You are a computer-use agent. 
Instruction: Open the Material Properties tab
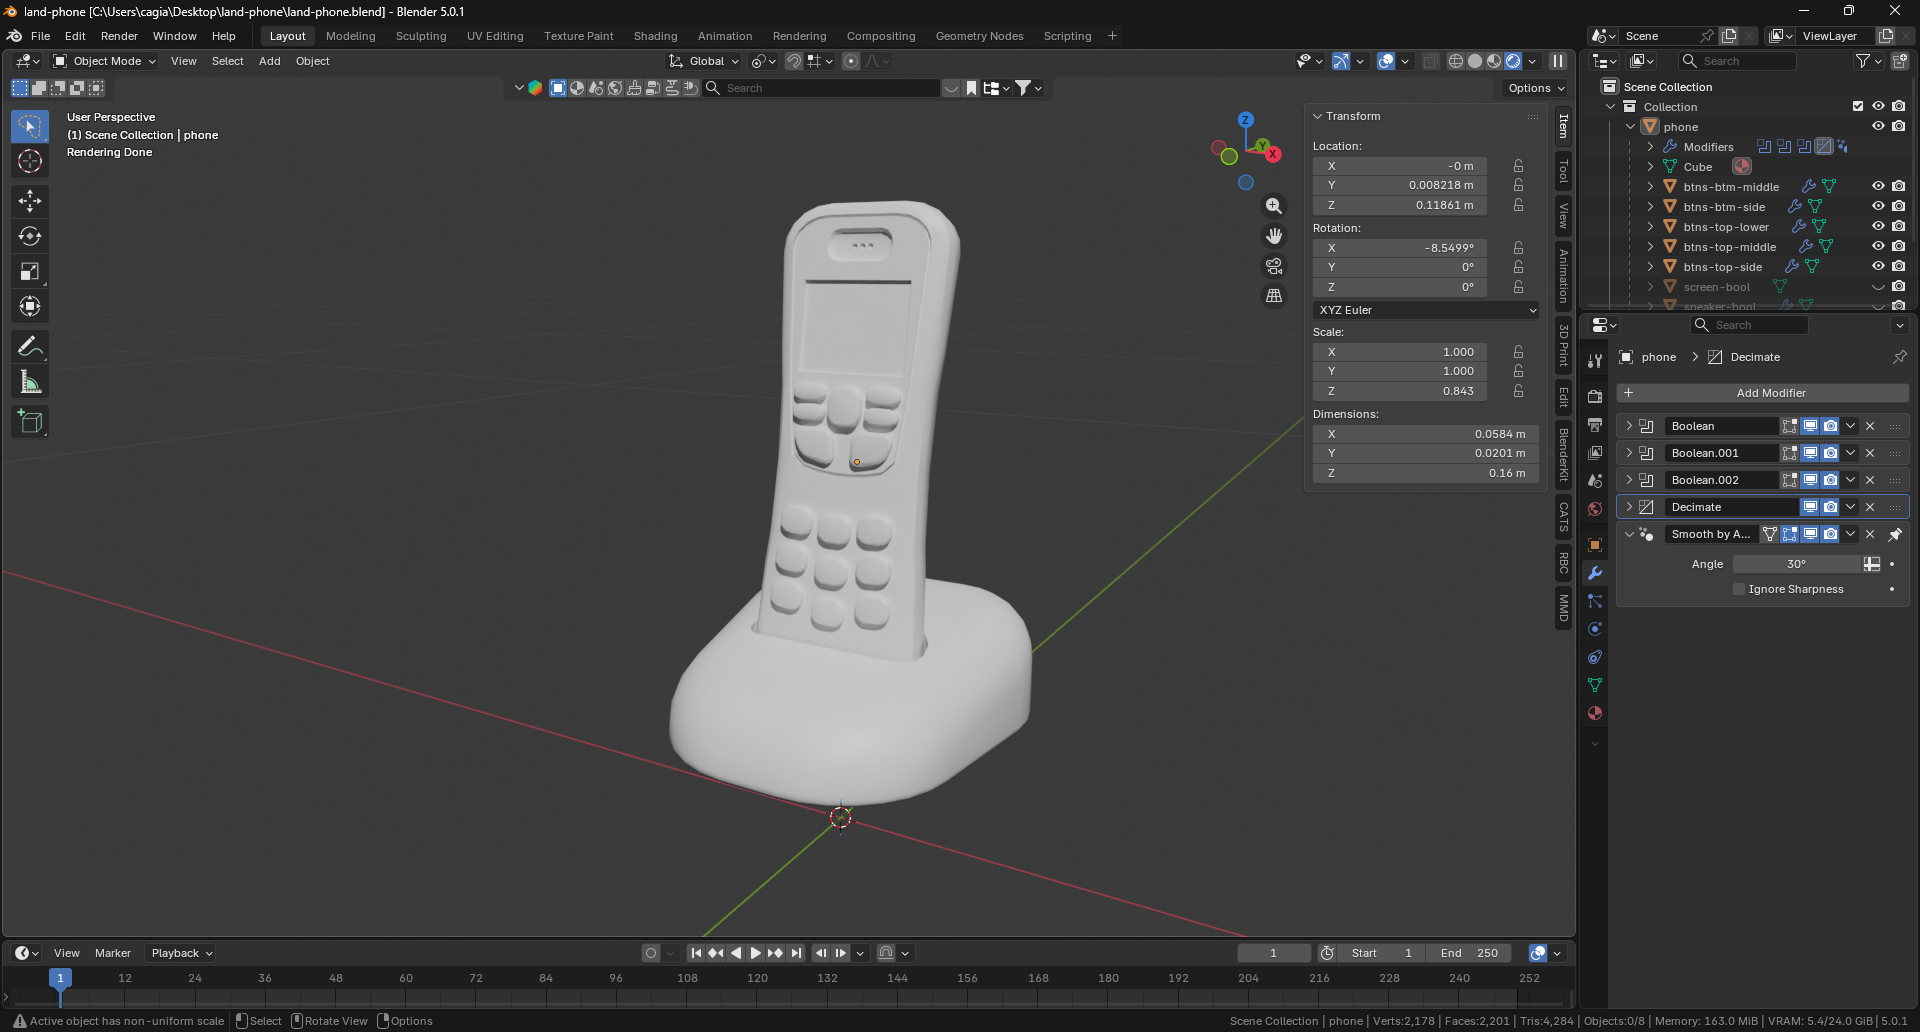click(x=1595, y=713)
